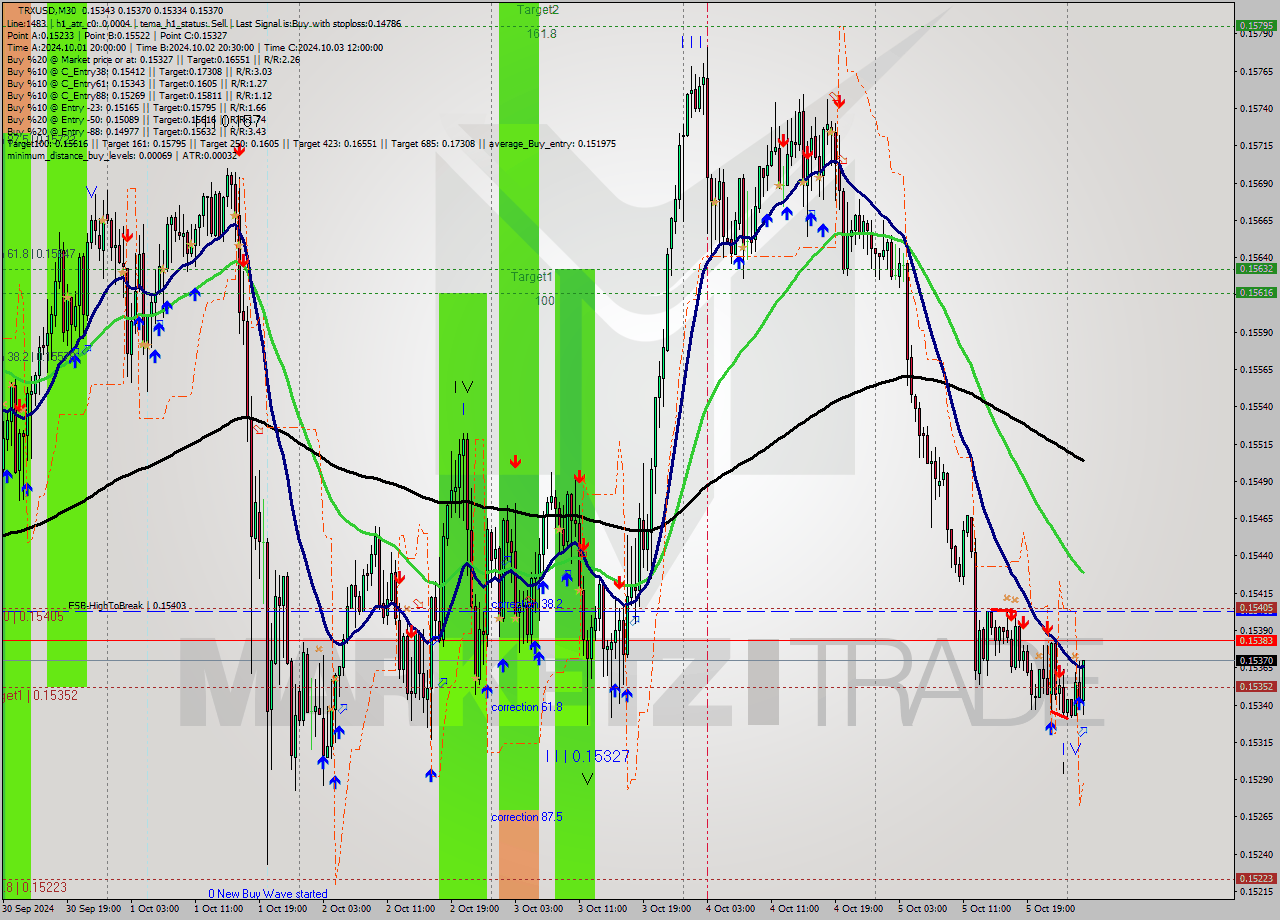This screenshot has width=1280, height=920.
Task: Click the '4 Oct 11:00' time label
Action: tap(797, 909)
